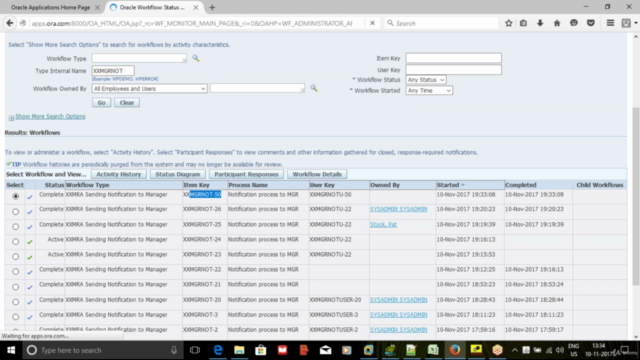
Task: Click the Participant Responses button
Action: point(246,174)
